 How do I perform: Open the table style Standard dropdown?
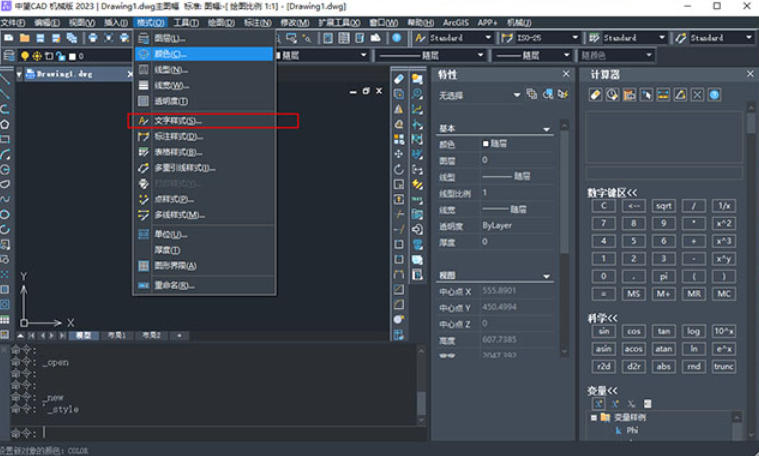pyautogui.click(x=661, y=38)
